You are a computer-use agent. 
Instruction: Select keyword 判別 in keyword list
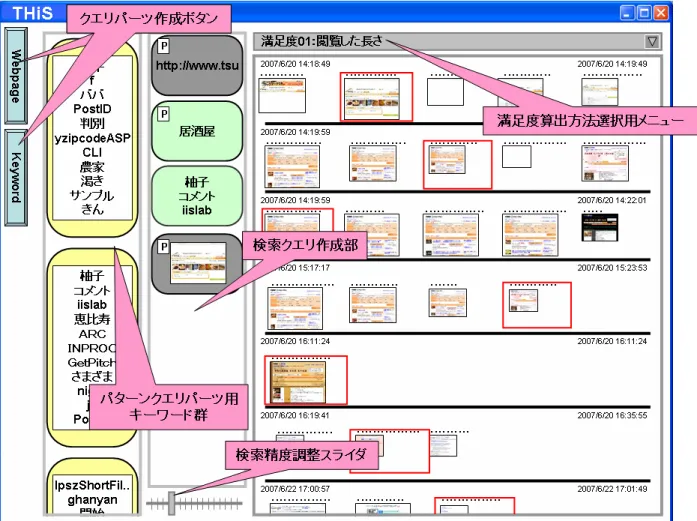pyautogui.click(x=92, y=124)
